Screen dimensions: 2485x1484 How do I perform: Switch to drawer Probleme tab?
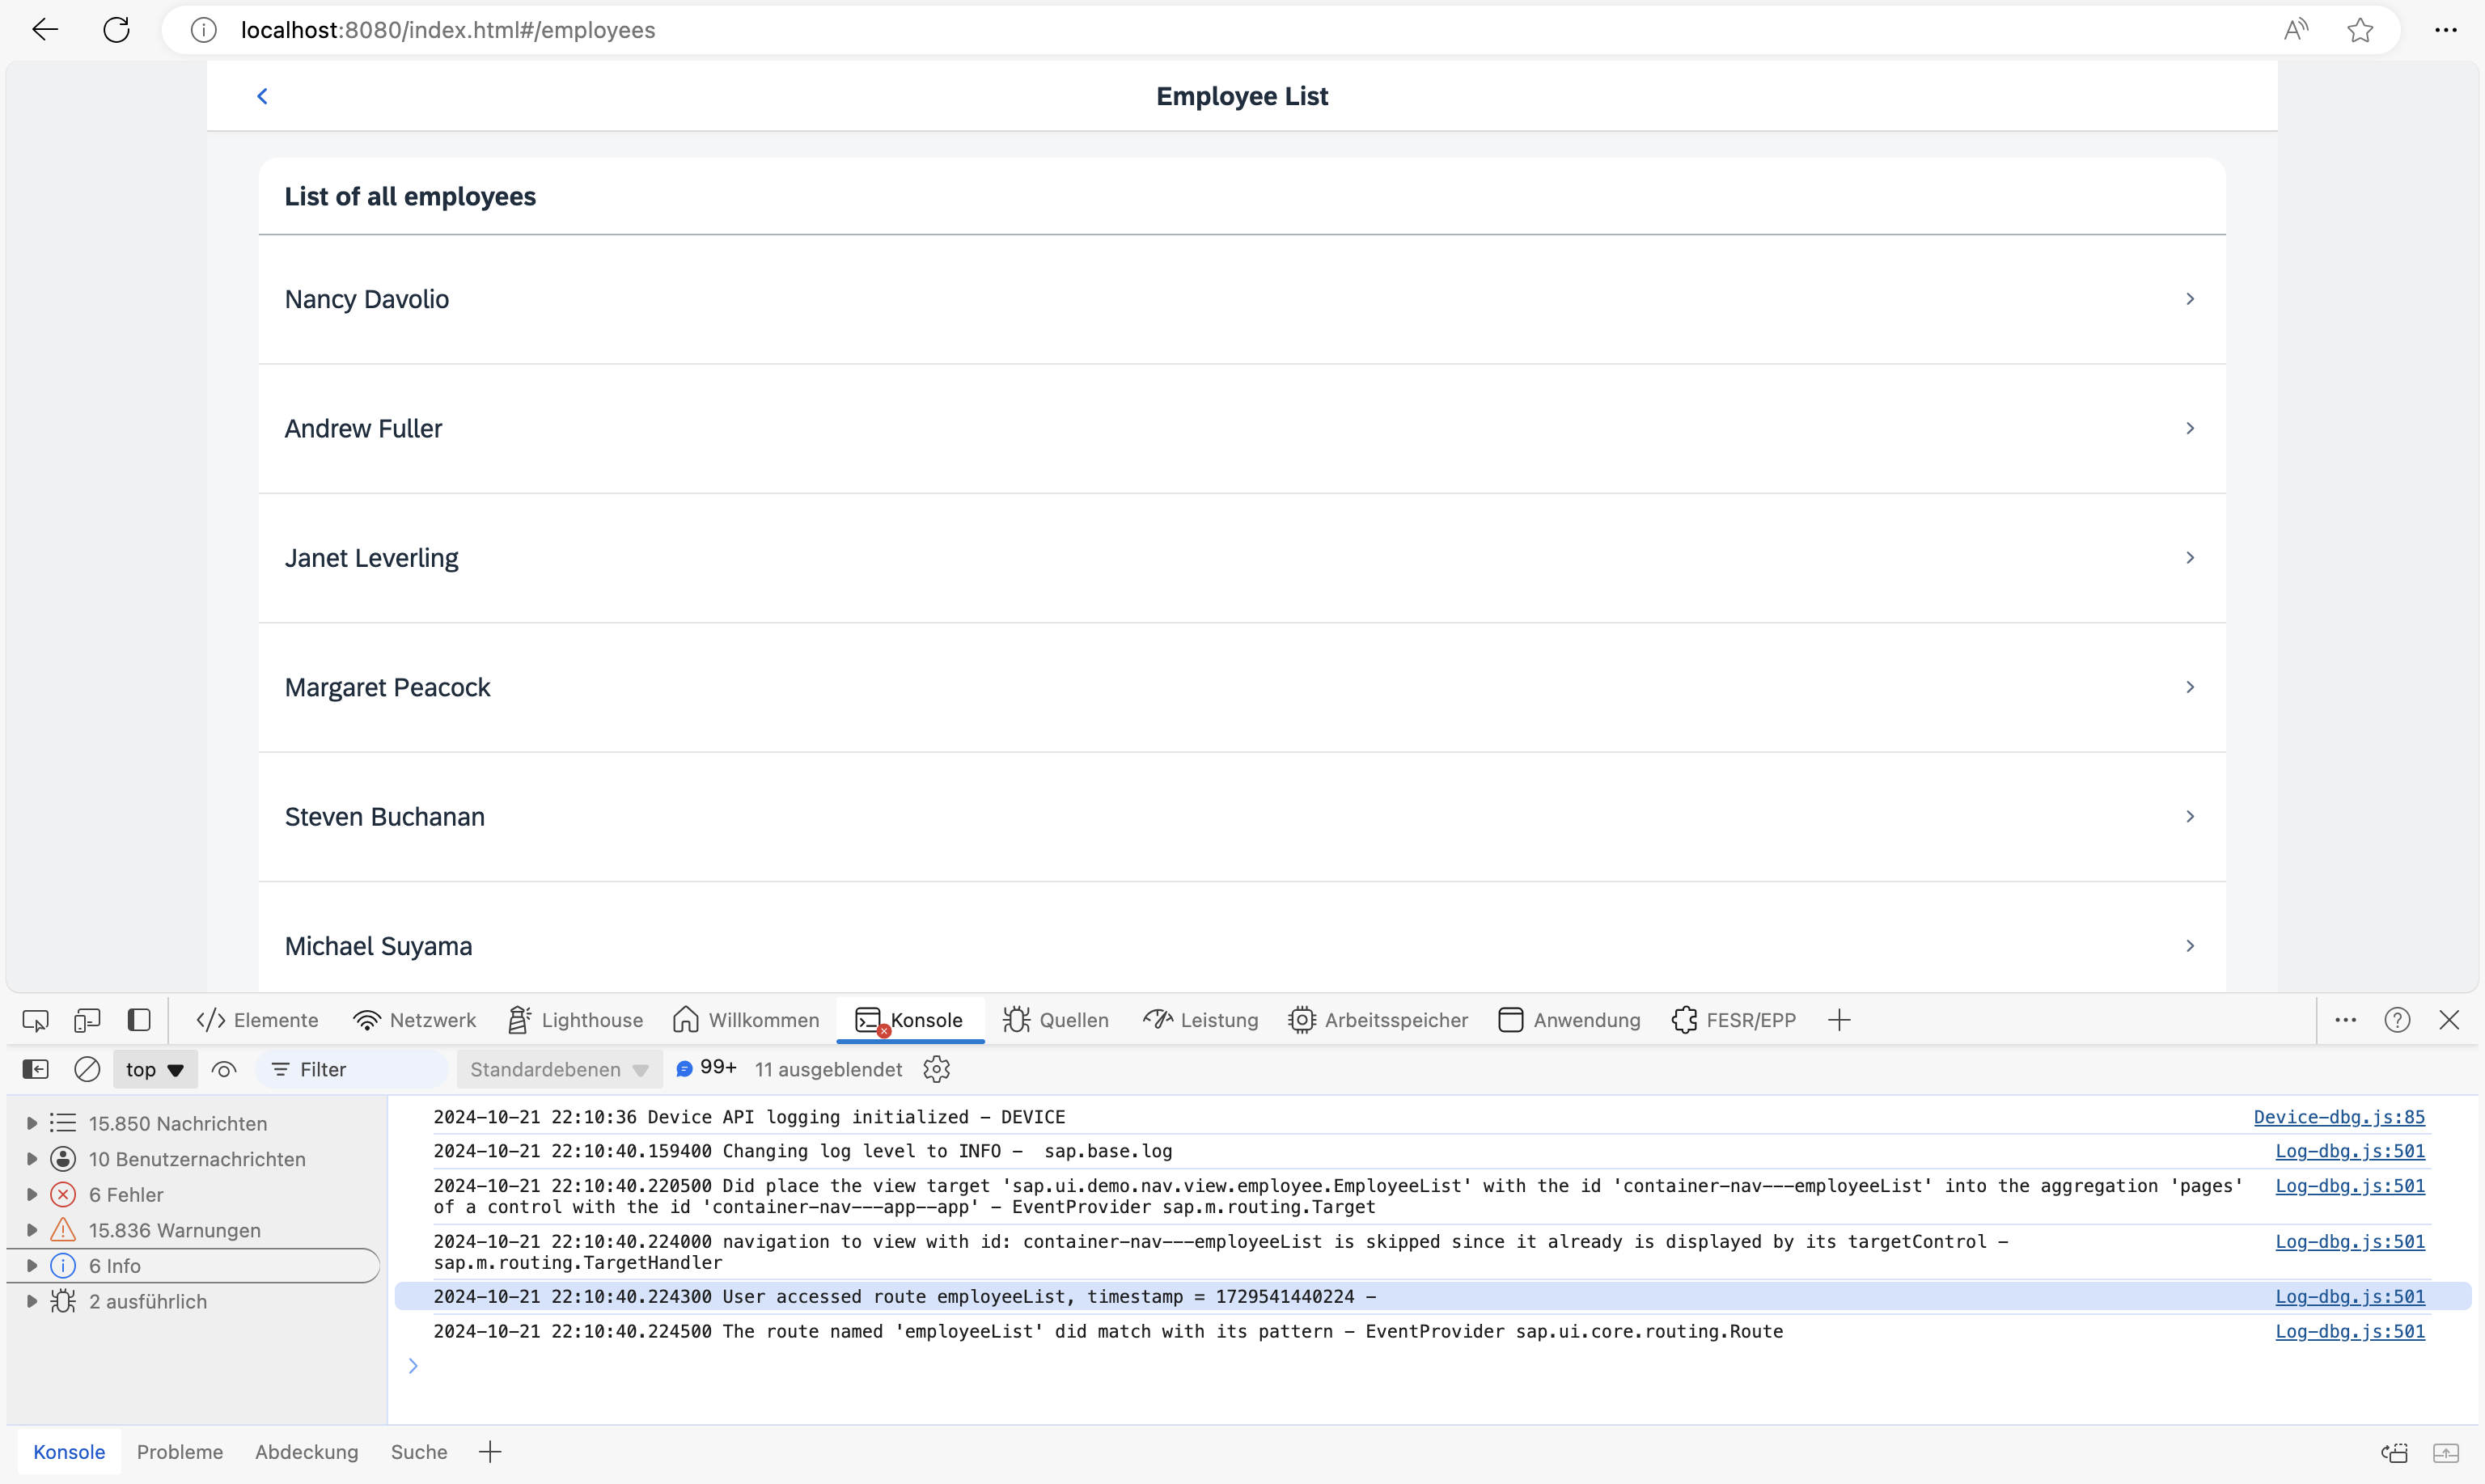(x=180, y=1452)
